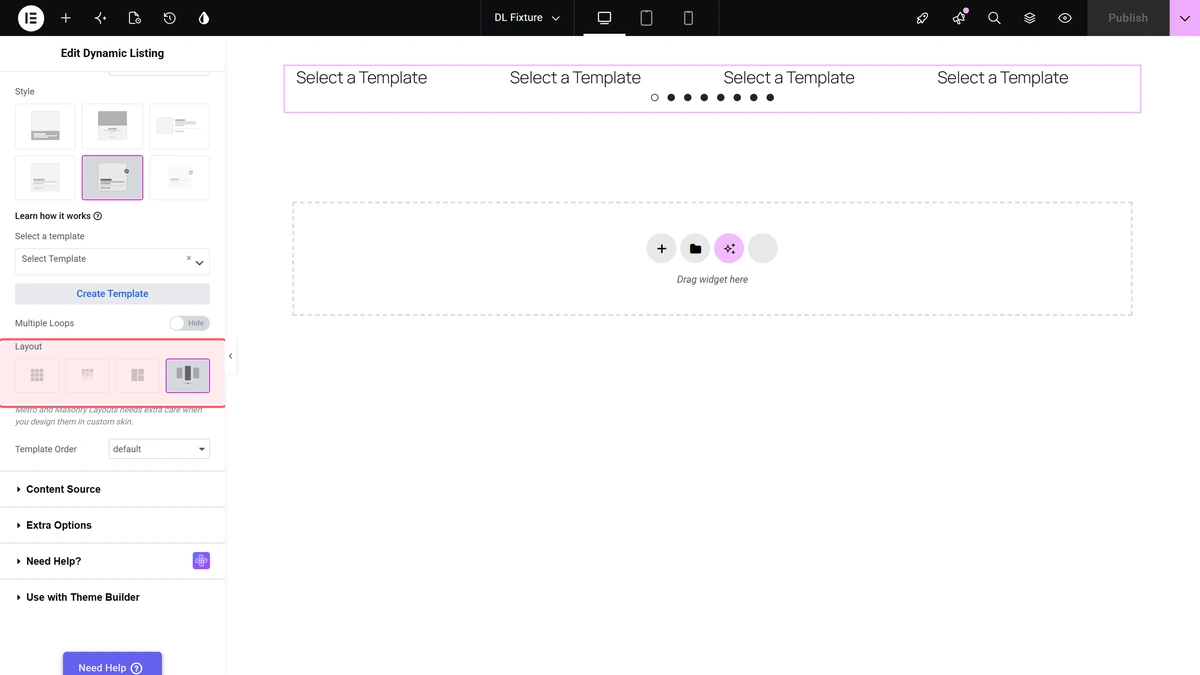This screenshot has width=1200, height=675.
Task: Open the revision history icon
Action: 170,18
